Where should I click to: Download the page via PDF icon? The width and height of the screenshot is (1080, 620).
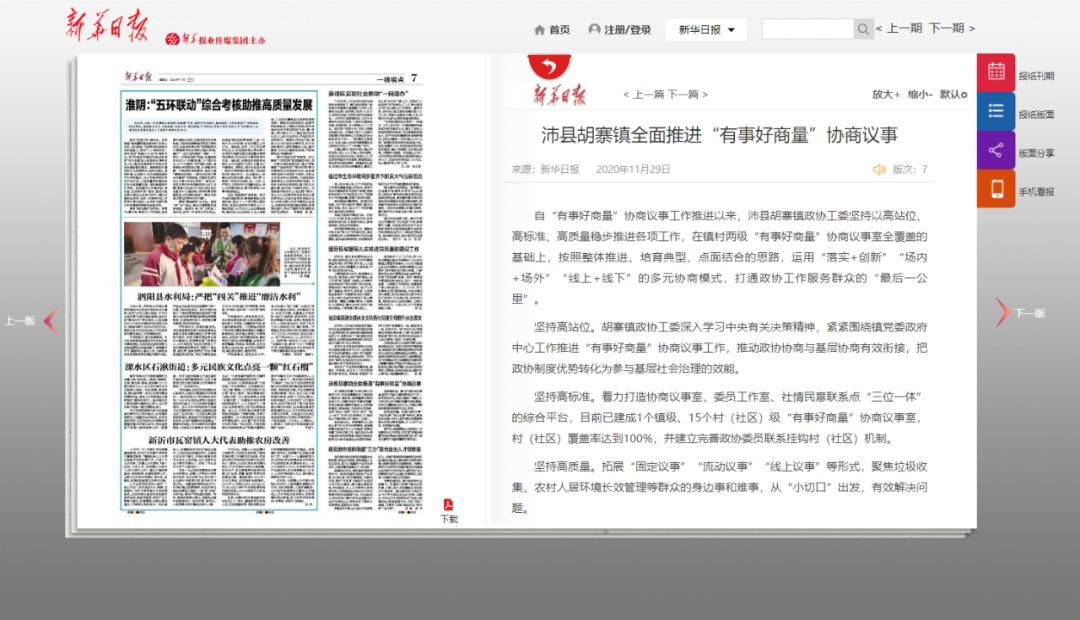click(x=449, y=504)
